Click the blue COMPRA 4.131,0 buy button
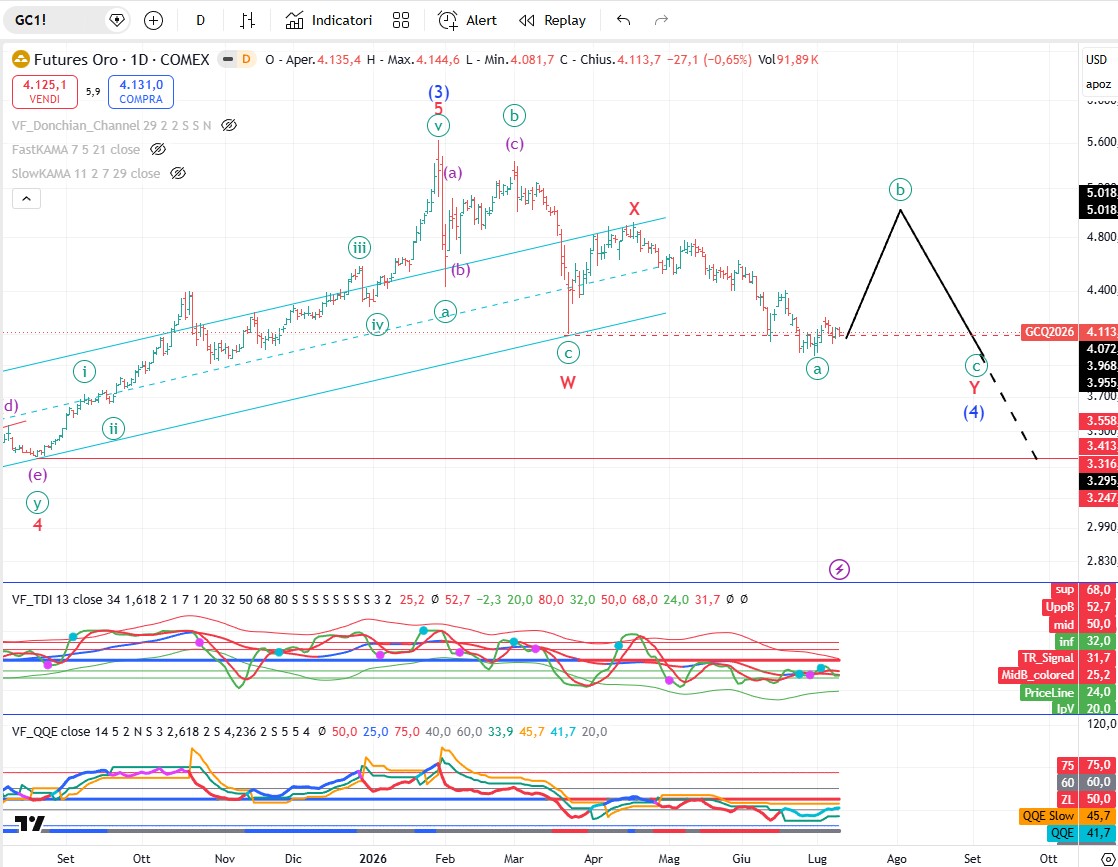1118x867 pixels. click(x=140, y=91)
